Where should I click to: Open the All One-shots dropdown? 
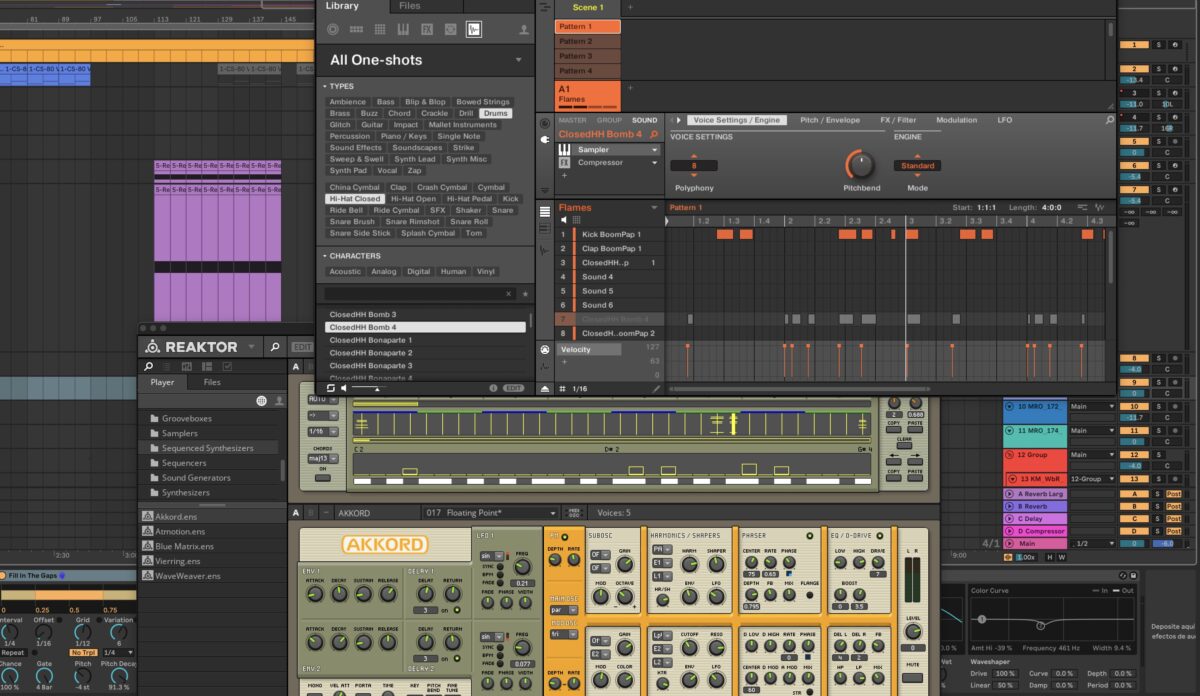518,60
